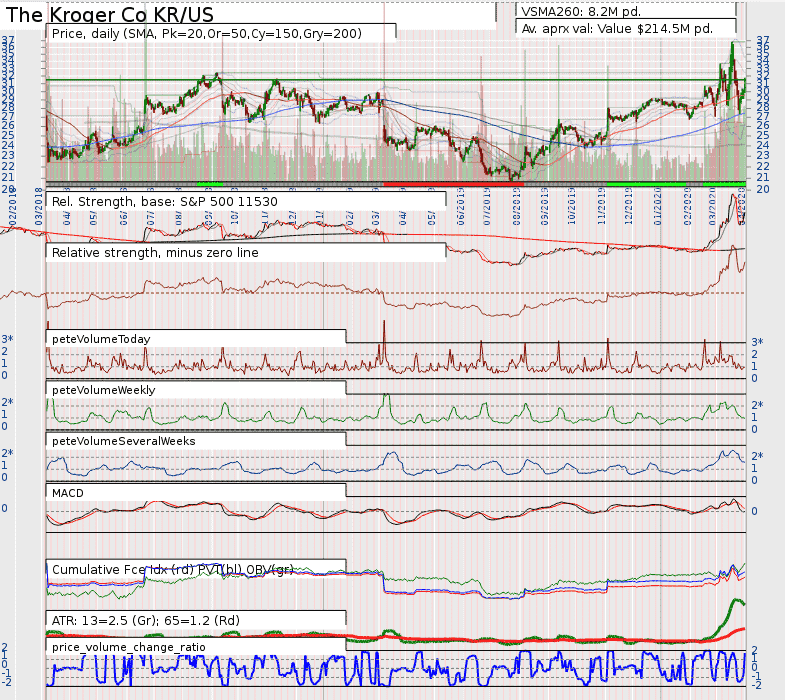Select the 12/2019 date axis label
The image size is (785, 700).
628,206
